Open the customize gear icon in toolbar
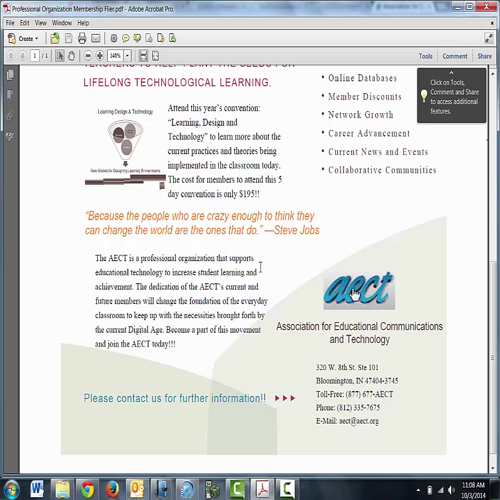 [114, 39]
